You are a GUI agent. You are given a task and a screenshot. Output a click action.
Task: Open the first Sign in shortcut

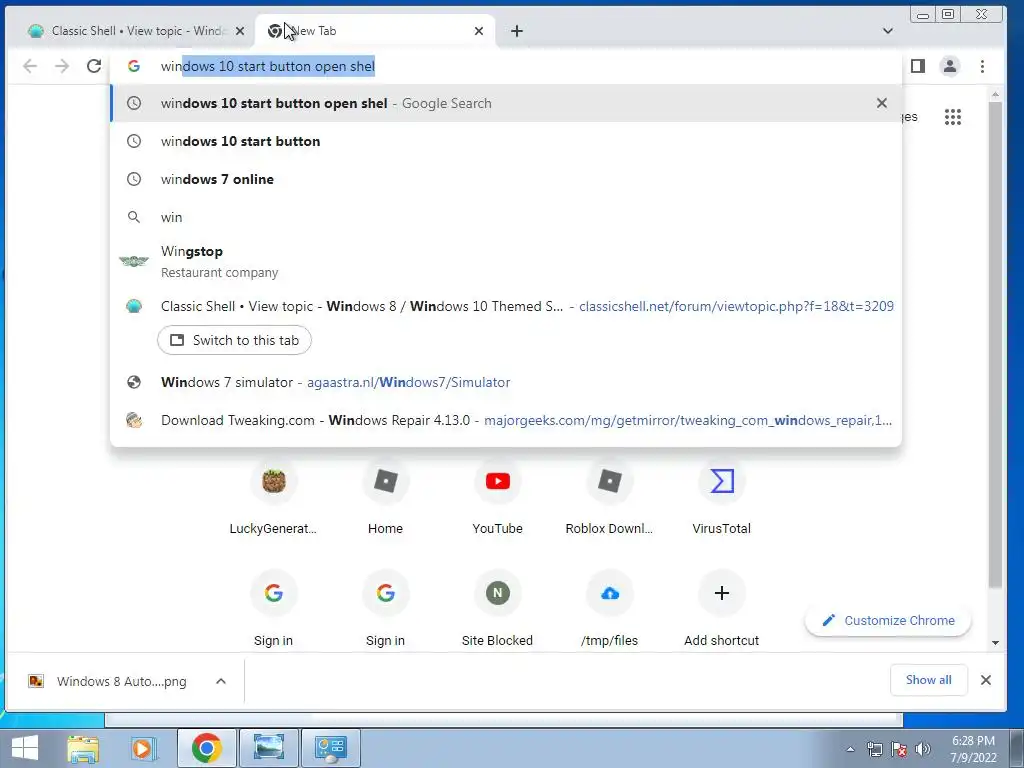tap(274, 607)
